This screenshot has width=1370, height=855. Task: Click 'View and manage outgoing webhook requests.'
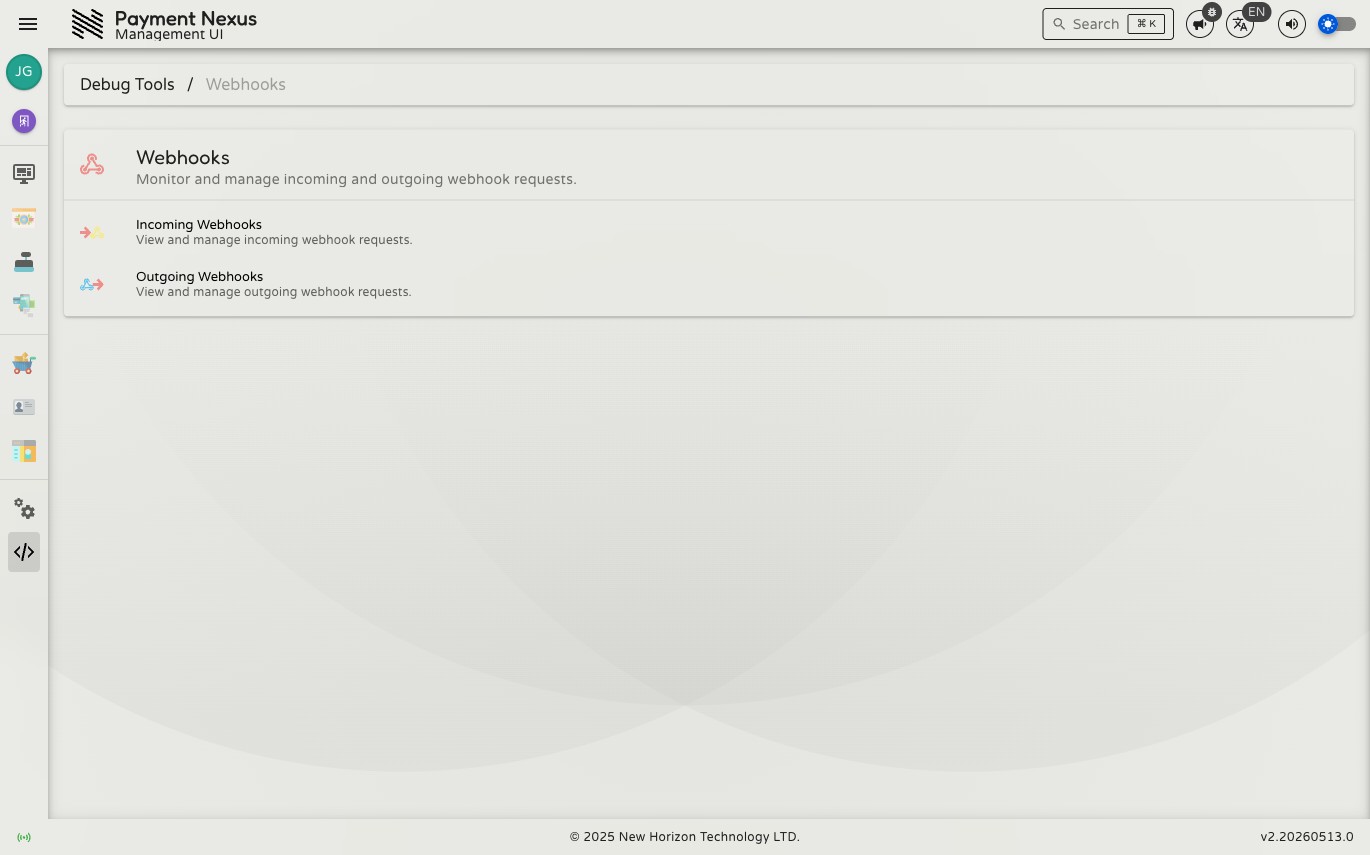coord(274,292)
